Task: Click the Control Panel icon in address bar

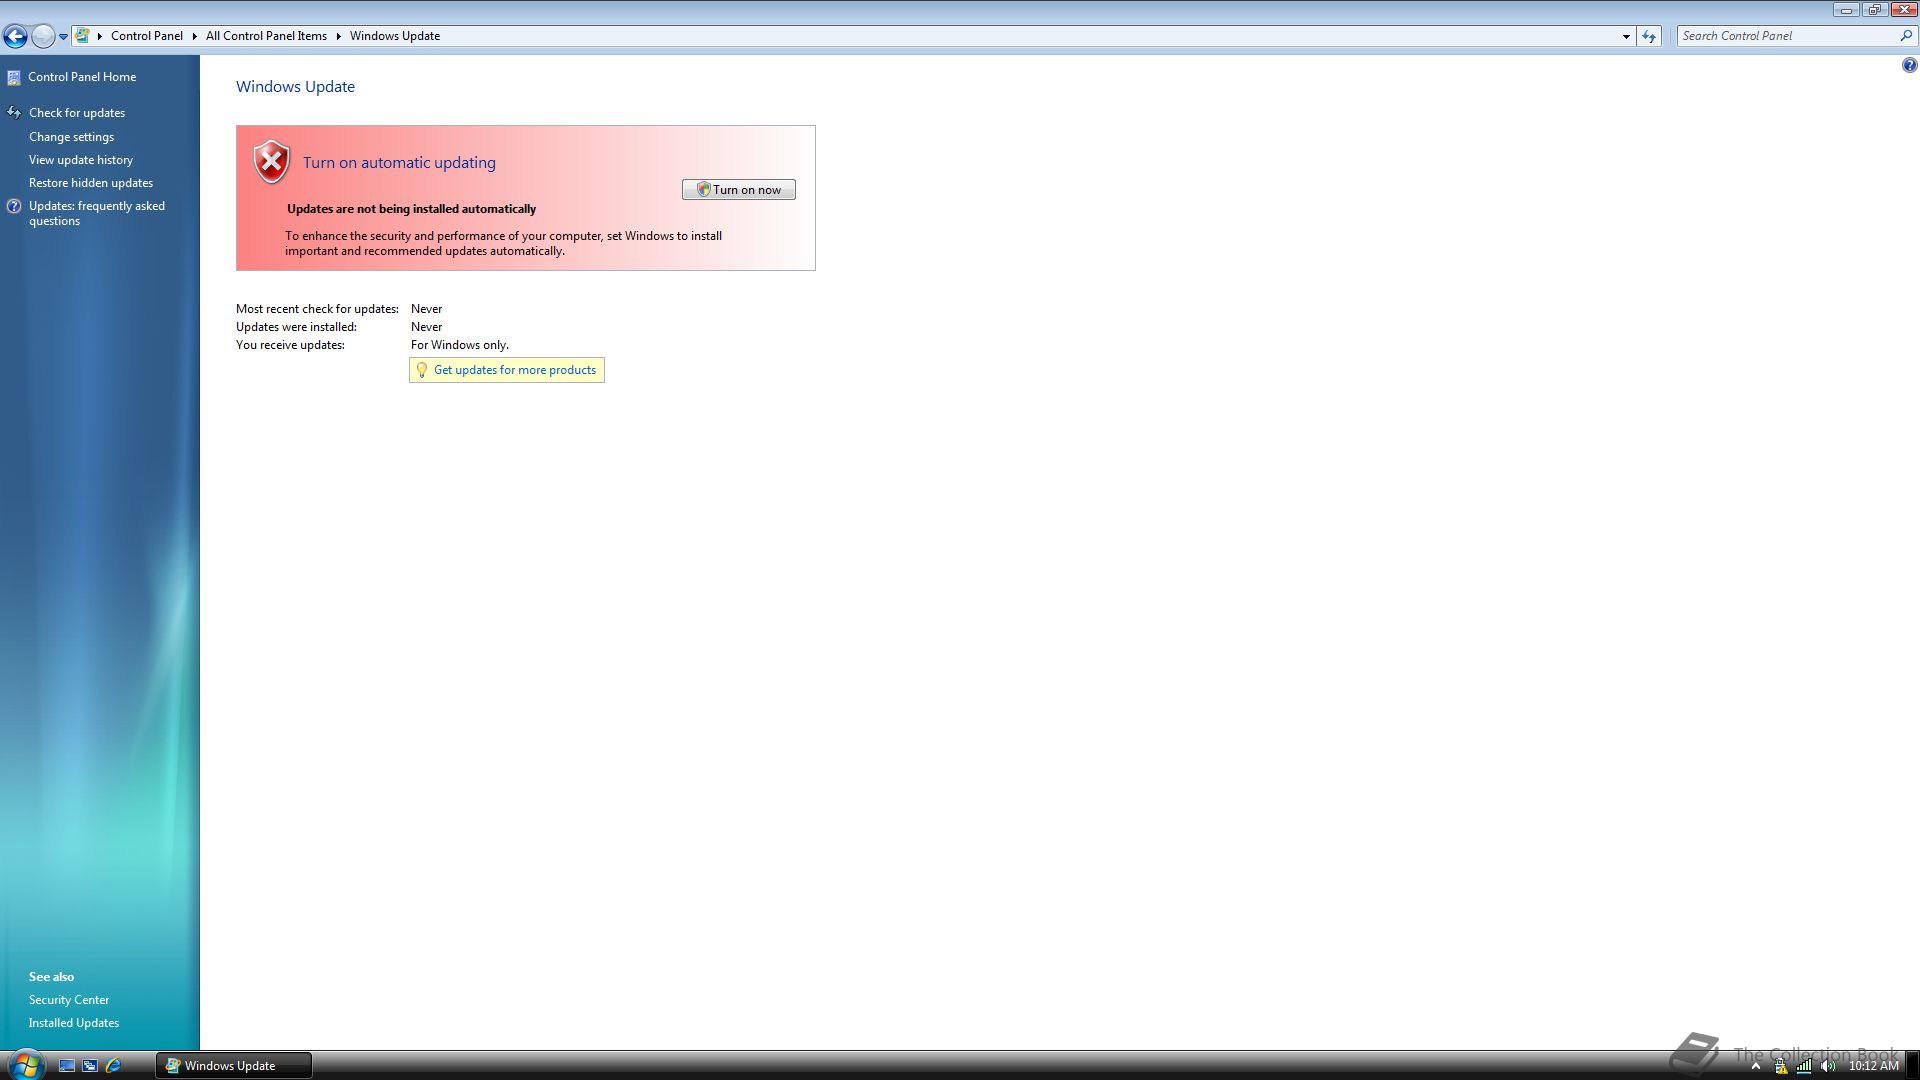Action: (x=83, y=35)
